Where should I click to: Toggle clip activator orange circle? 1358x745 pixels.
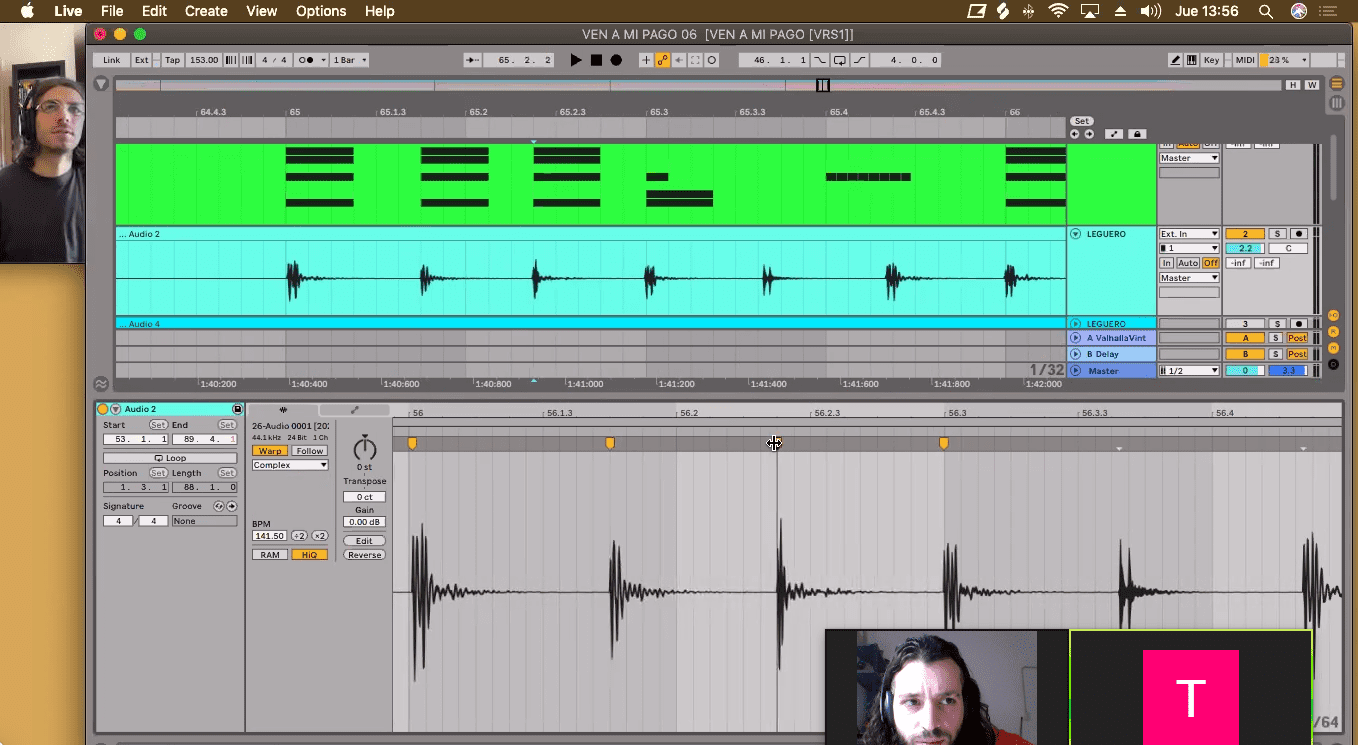click(103, 409)
